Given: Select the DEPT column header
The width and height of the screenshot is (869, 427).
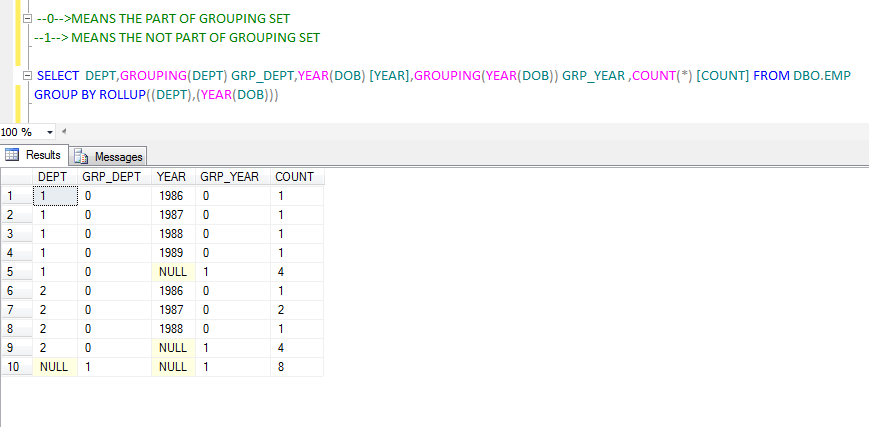Looking at the screenshot, I should coord(53,177).
